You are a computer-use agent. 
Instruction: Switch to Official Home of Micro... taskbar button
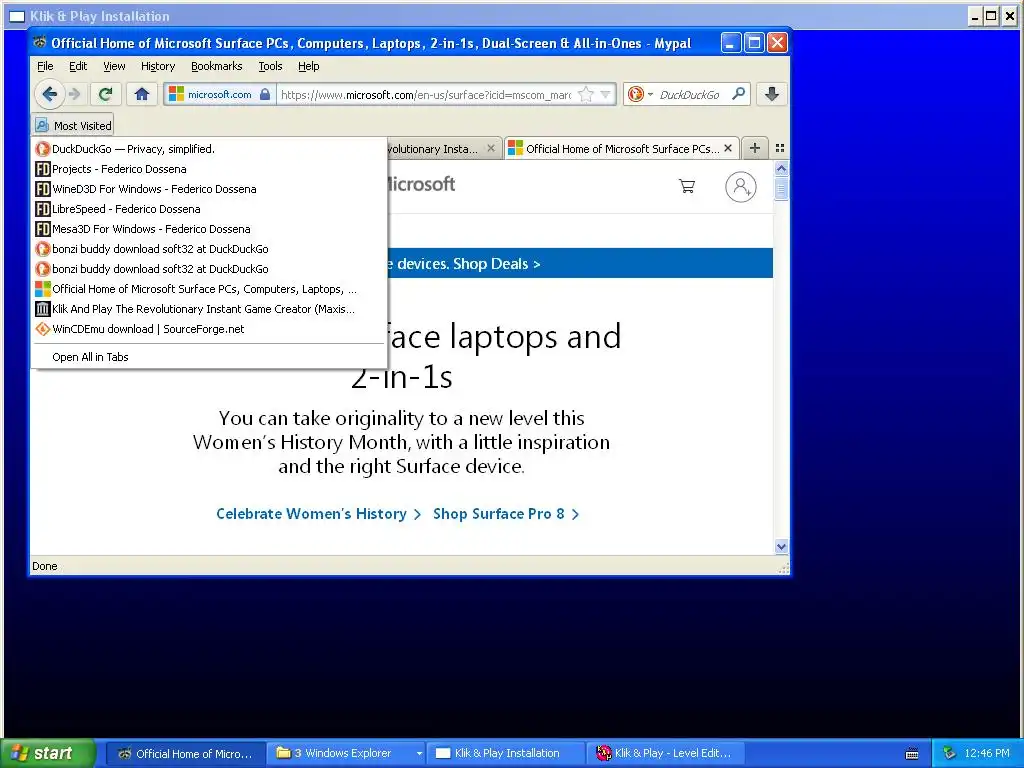185,754
